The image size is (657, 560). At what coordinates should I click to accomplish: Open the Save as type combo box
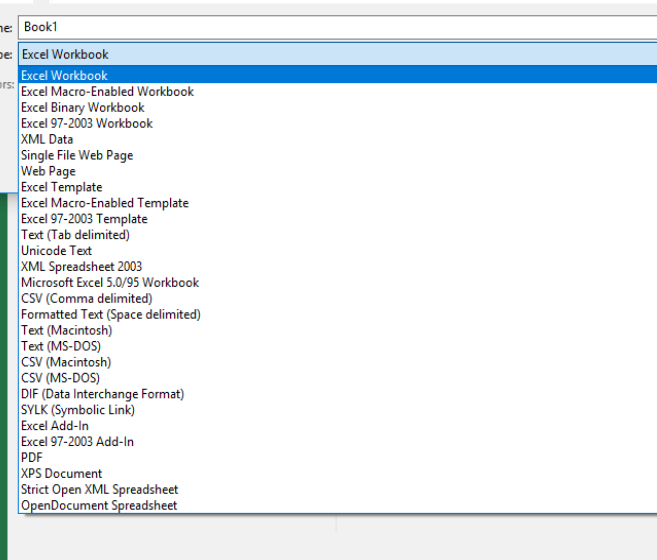pos(338,54)
